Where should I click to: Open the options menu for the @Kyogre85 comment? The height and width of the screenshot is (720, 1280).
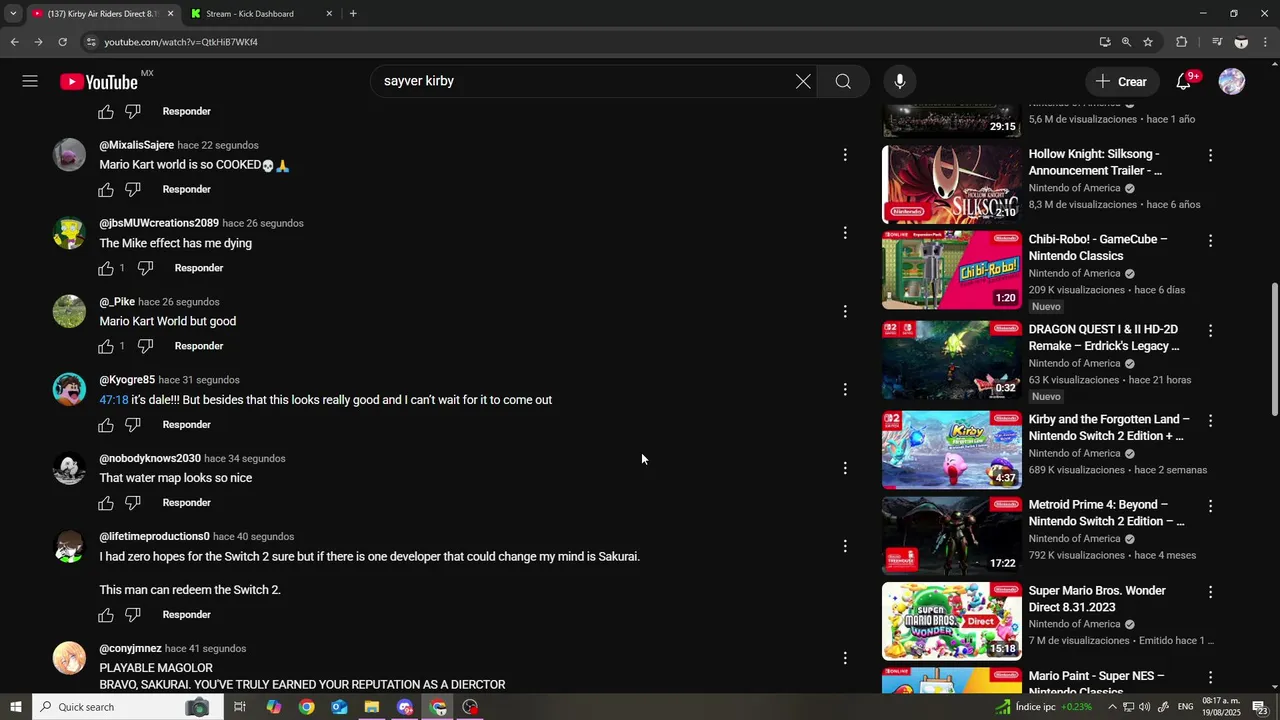tap(845, 389)
